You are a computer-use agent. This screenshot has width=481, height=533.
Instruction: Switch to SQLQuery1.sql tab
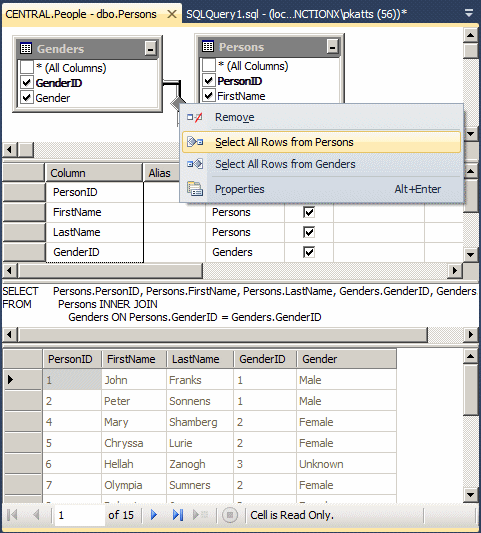(x=296, y=14)
